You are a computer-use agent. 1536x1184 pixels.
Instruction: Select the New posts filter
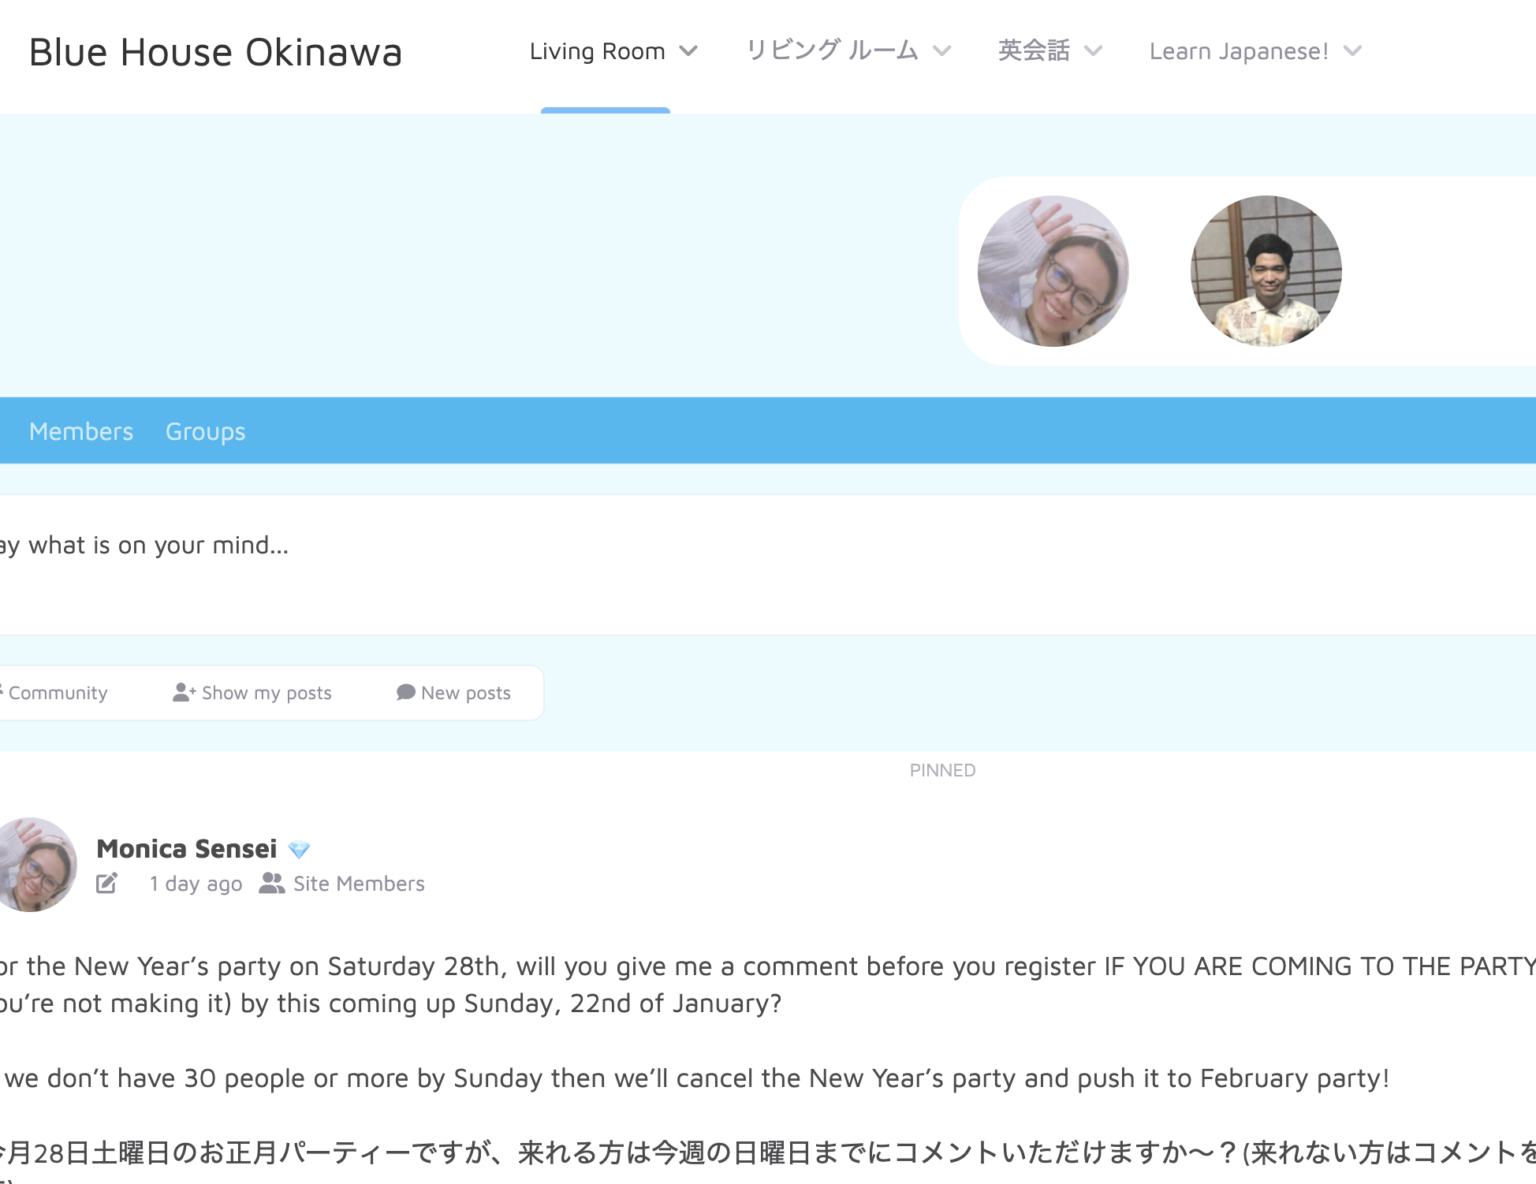[454, 692]
